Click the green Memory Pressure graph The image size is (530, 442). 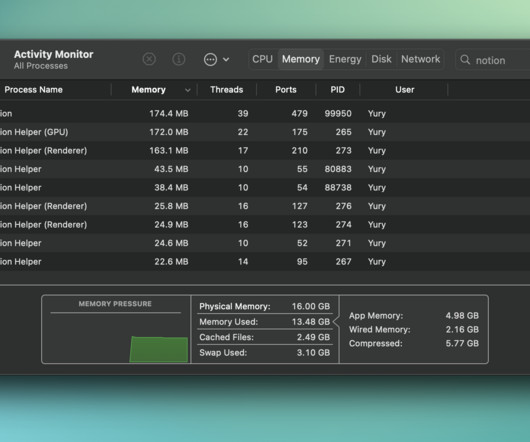[159, 349]
